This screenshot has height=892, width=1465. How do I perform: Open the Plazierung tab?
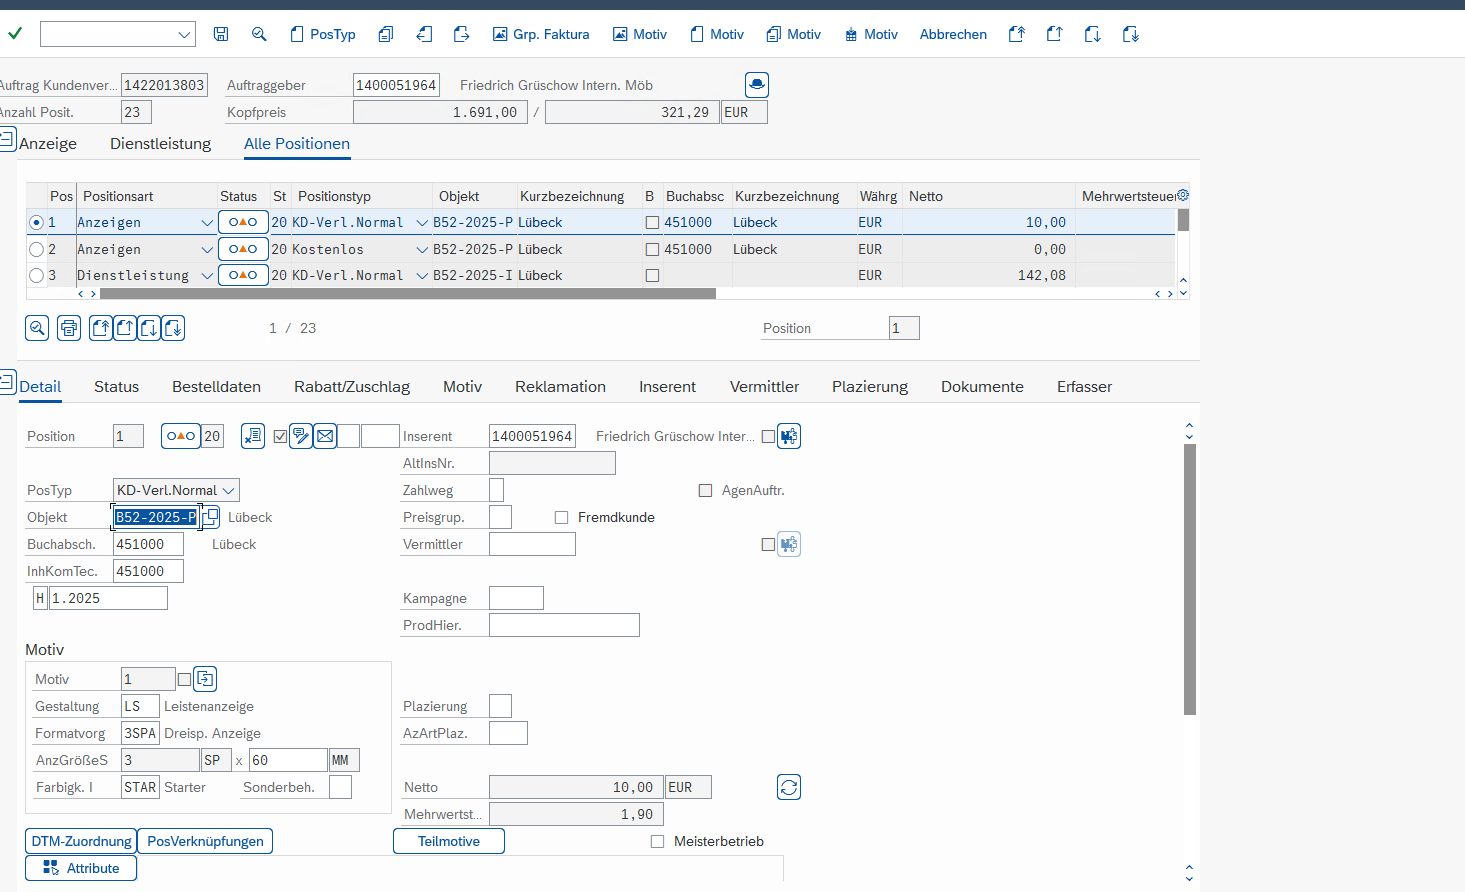click(x=870, y=386)
